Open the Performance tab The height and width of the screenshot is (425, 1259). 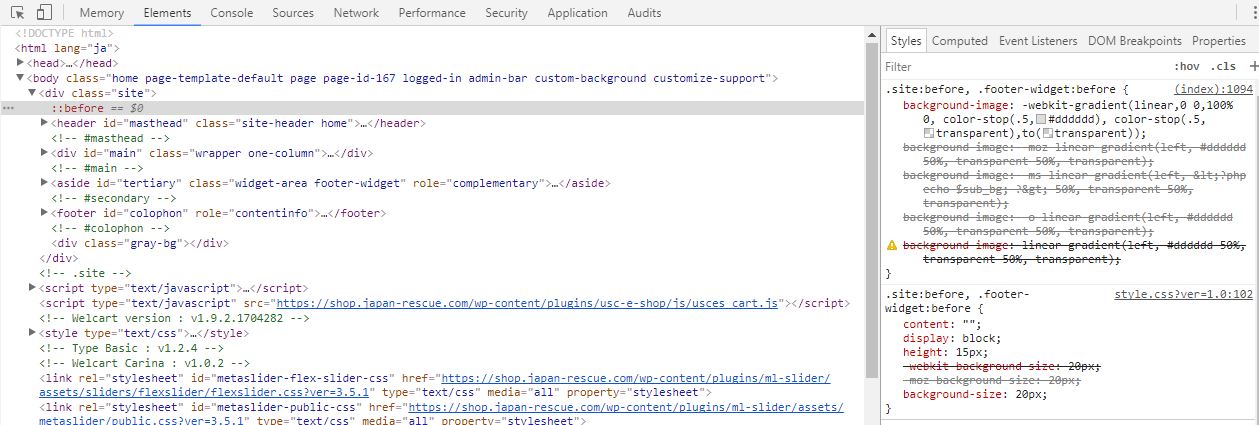tap(432, 13)
